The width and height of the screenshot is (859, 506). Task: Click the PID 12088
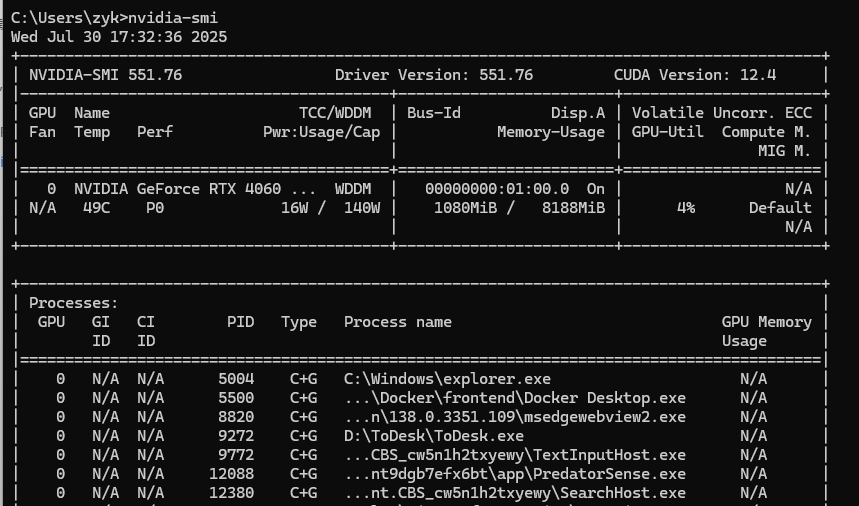pos(232,474)
